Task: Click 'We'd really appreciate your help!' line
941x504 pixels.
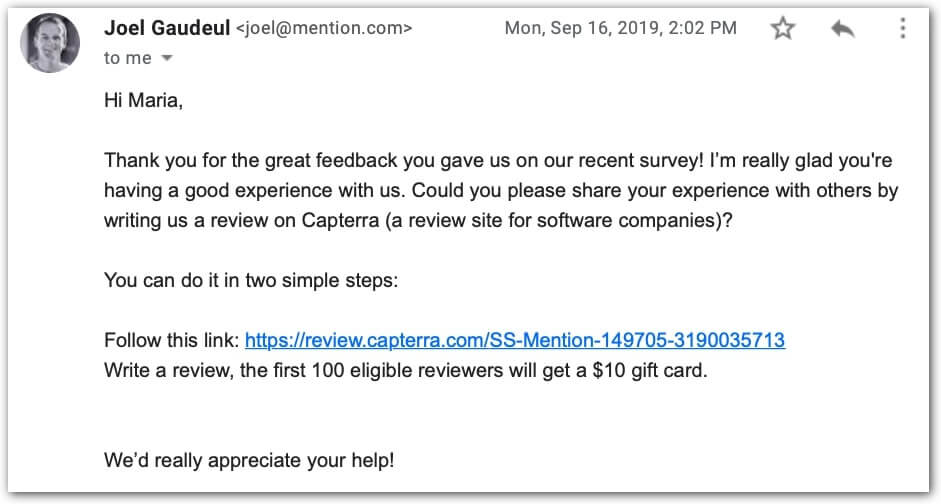Action: coord(249,460)
